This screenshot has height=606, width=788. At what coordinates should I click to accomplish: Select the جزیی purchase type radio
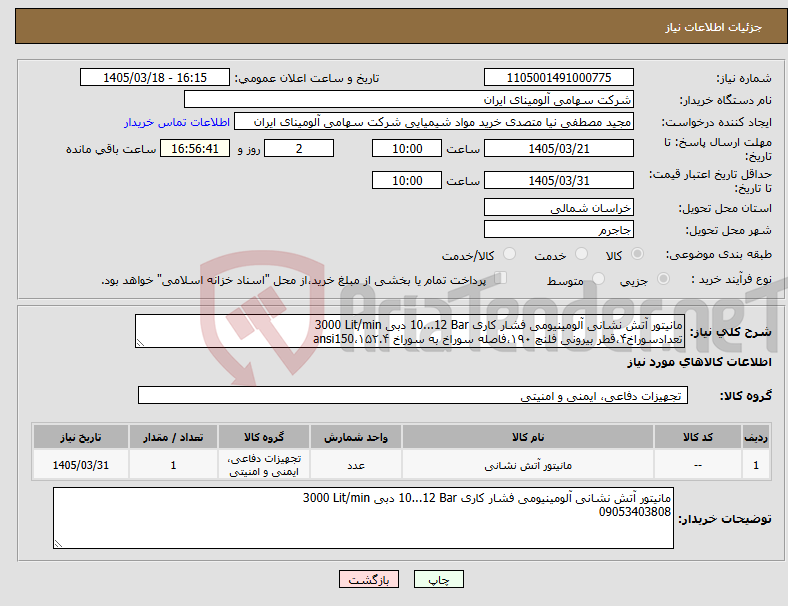663,278
